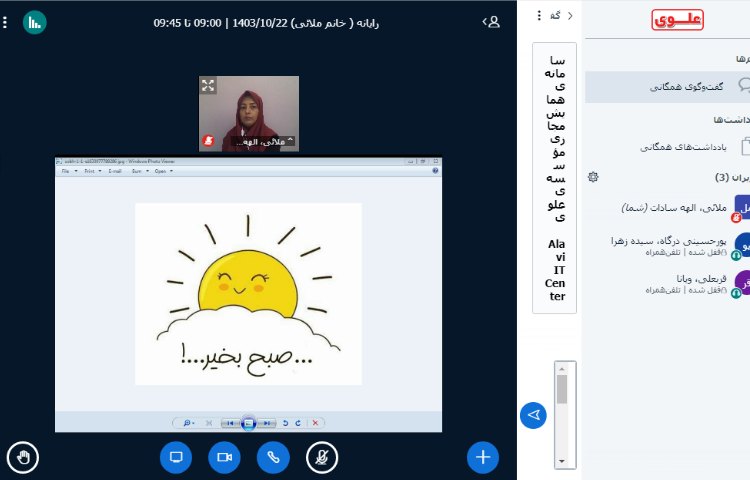Open the users list gear settings

(x=593, y=177)
